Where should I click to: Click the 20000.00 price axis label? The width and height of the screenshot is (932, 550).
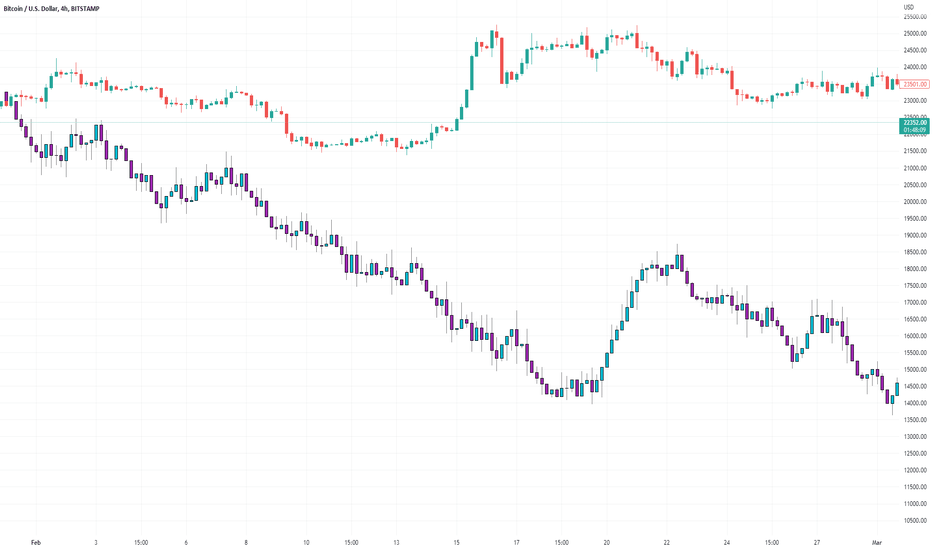(x=915, y=202)
